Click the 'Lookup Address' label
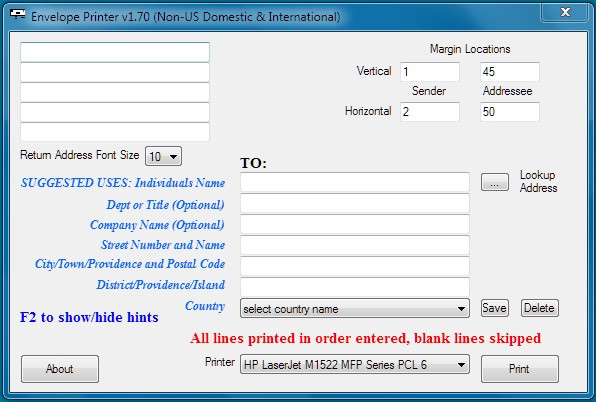This screenshot has height=402, width=596. tap(538, 182)
